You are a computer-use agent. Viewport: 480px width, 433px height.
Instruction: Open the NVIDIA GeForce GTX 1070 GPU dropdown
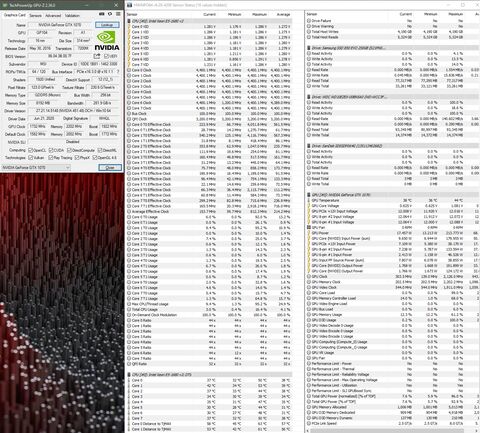tap(36, 167)
